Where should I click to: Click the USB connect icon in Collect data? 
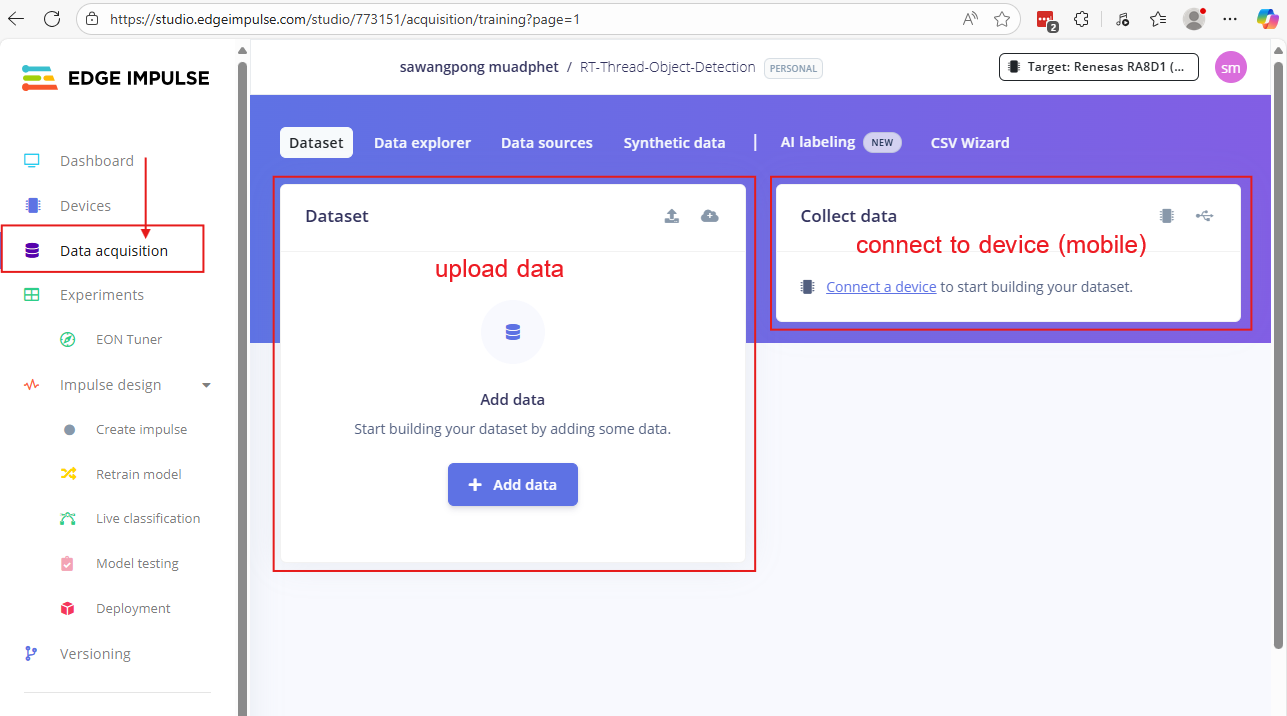coord(1204,216)
